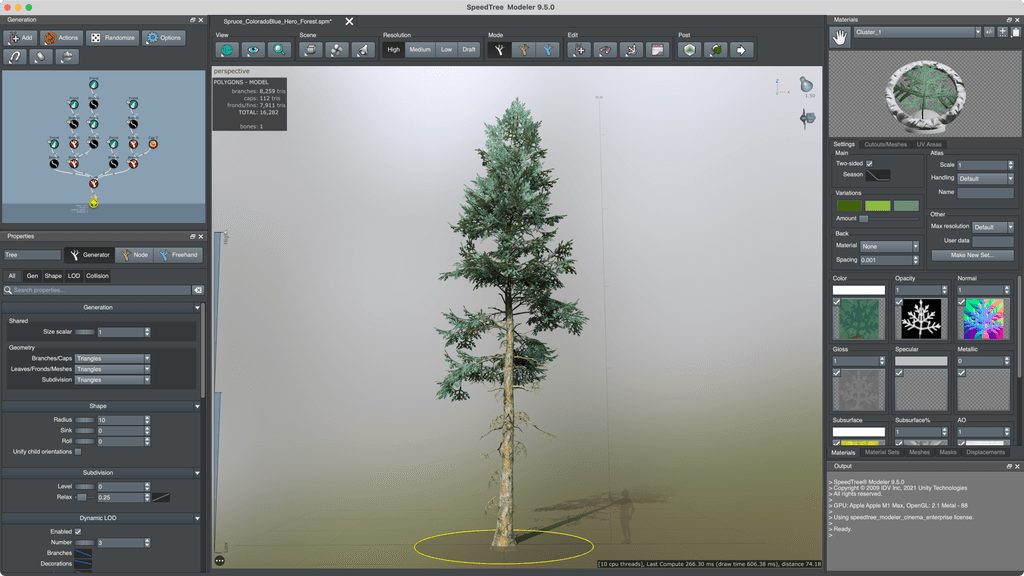Click the Make New Set button
This screenshot has height=576, width=1024.
(x=974, y=255)
